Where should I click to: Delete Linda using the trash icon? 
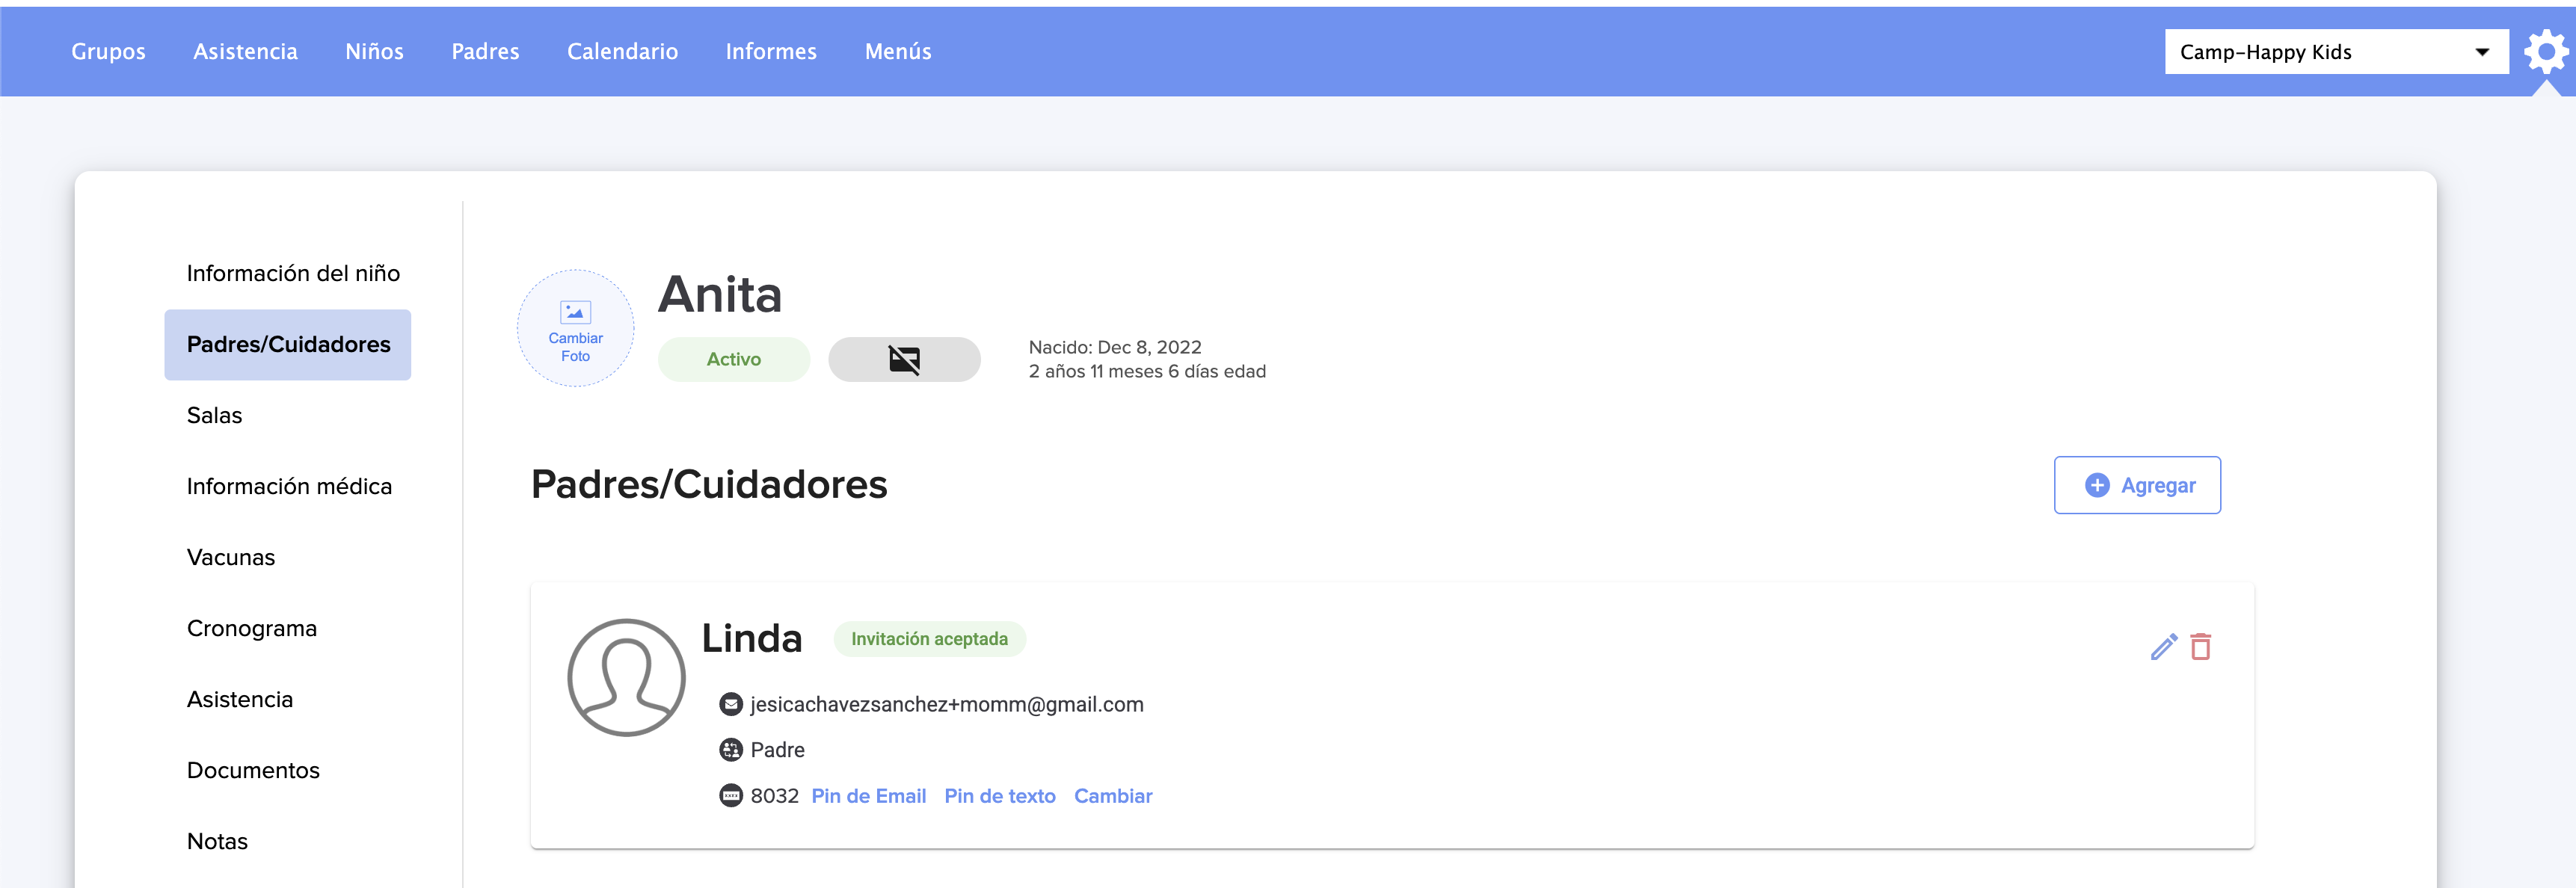(x=2200, y=647)
